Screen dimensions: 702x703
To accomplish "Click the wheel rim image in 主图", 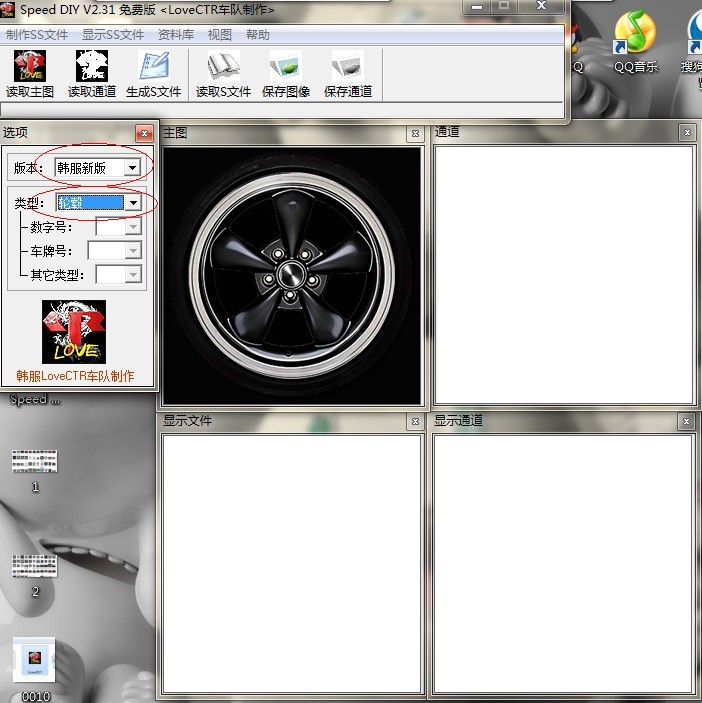I will (x=292, y=276).
